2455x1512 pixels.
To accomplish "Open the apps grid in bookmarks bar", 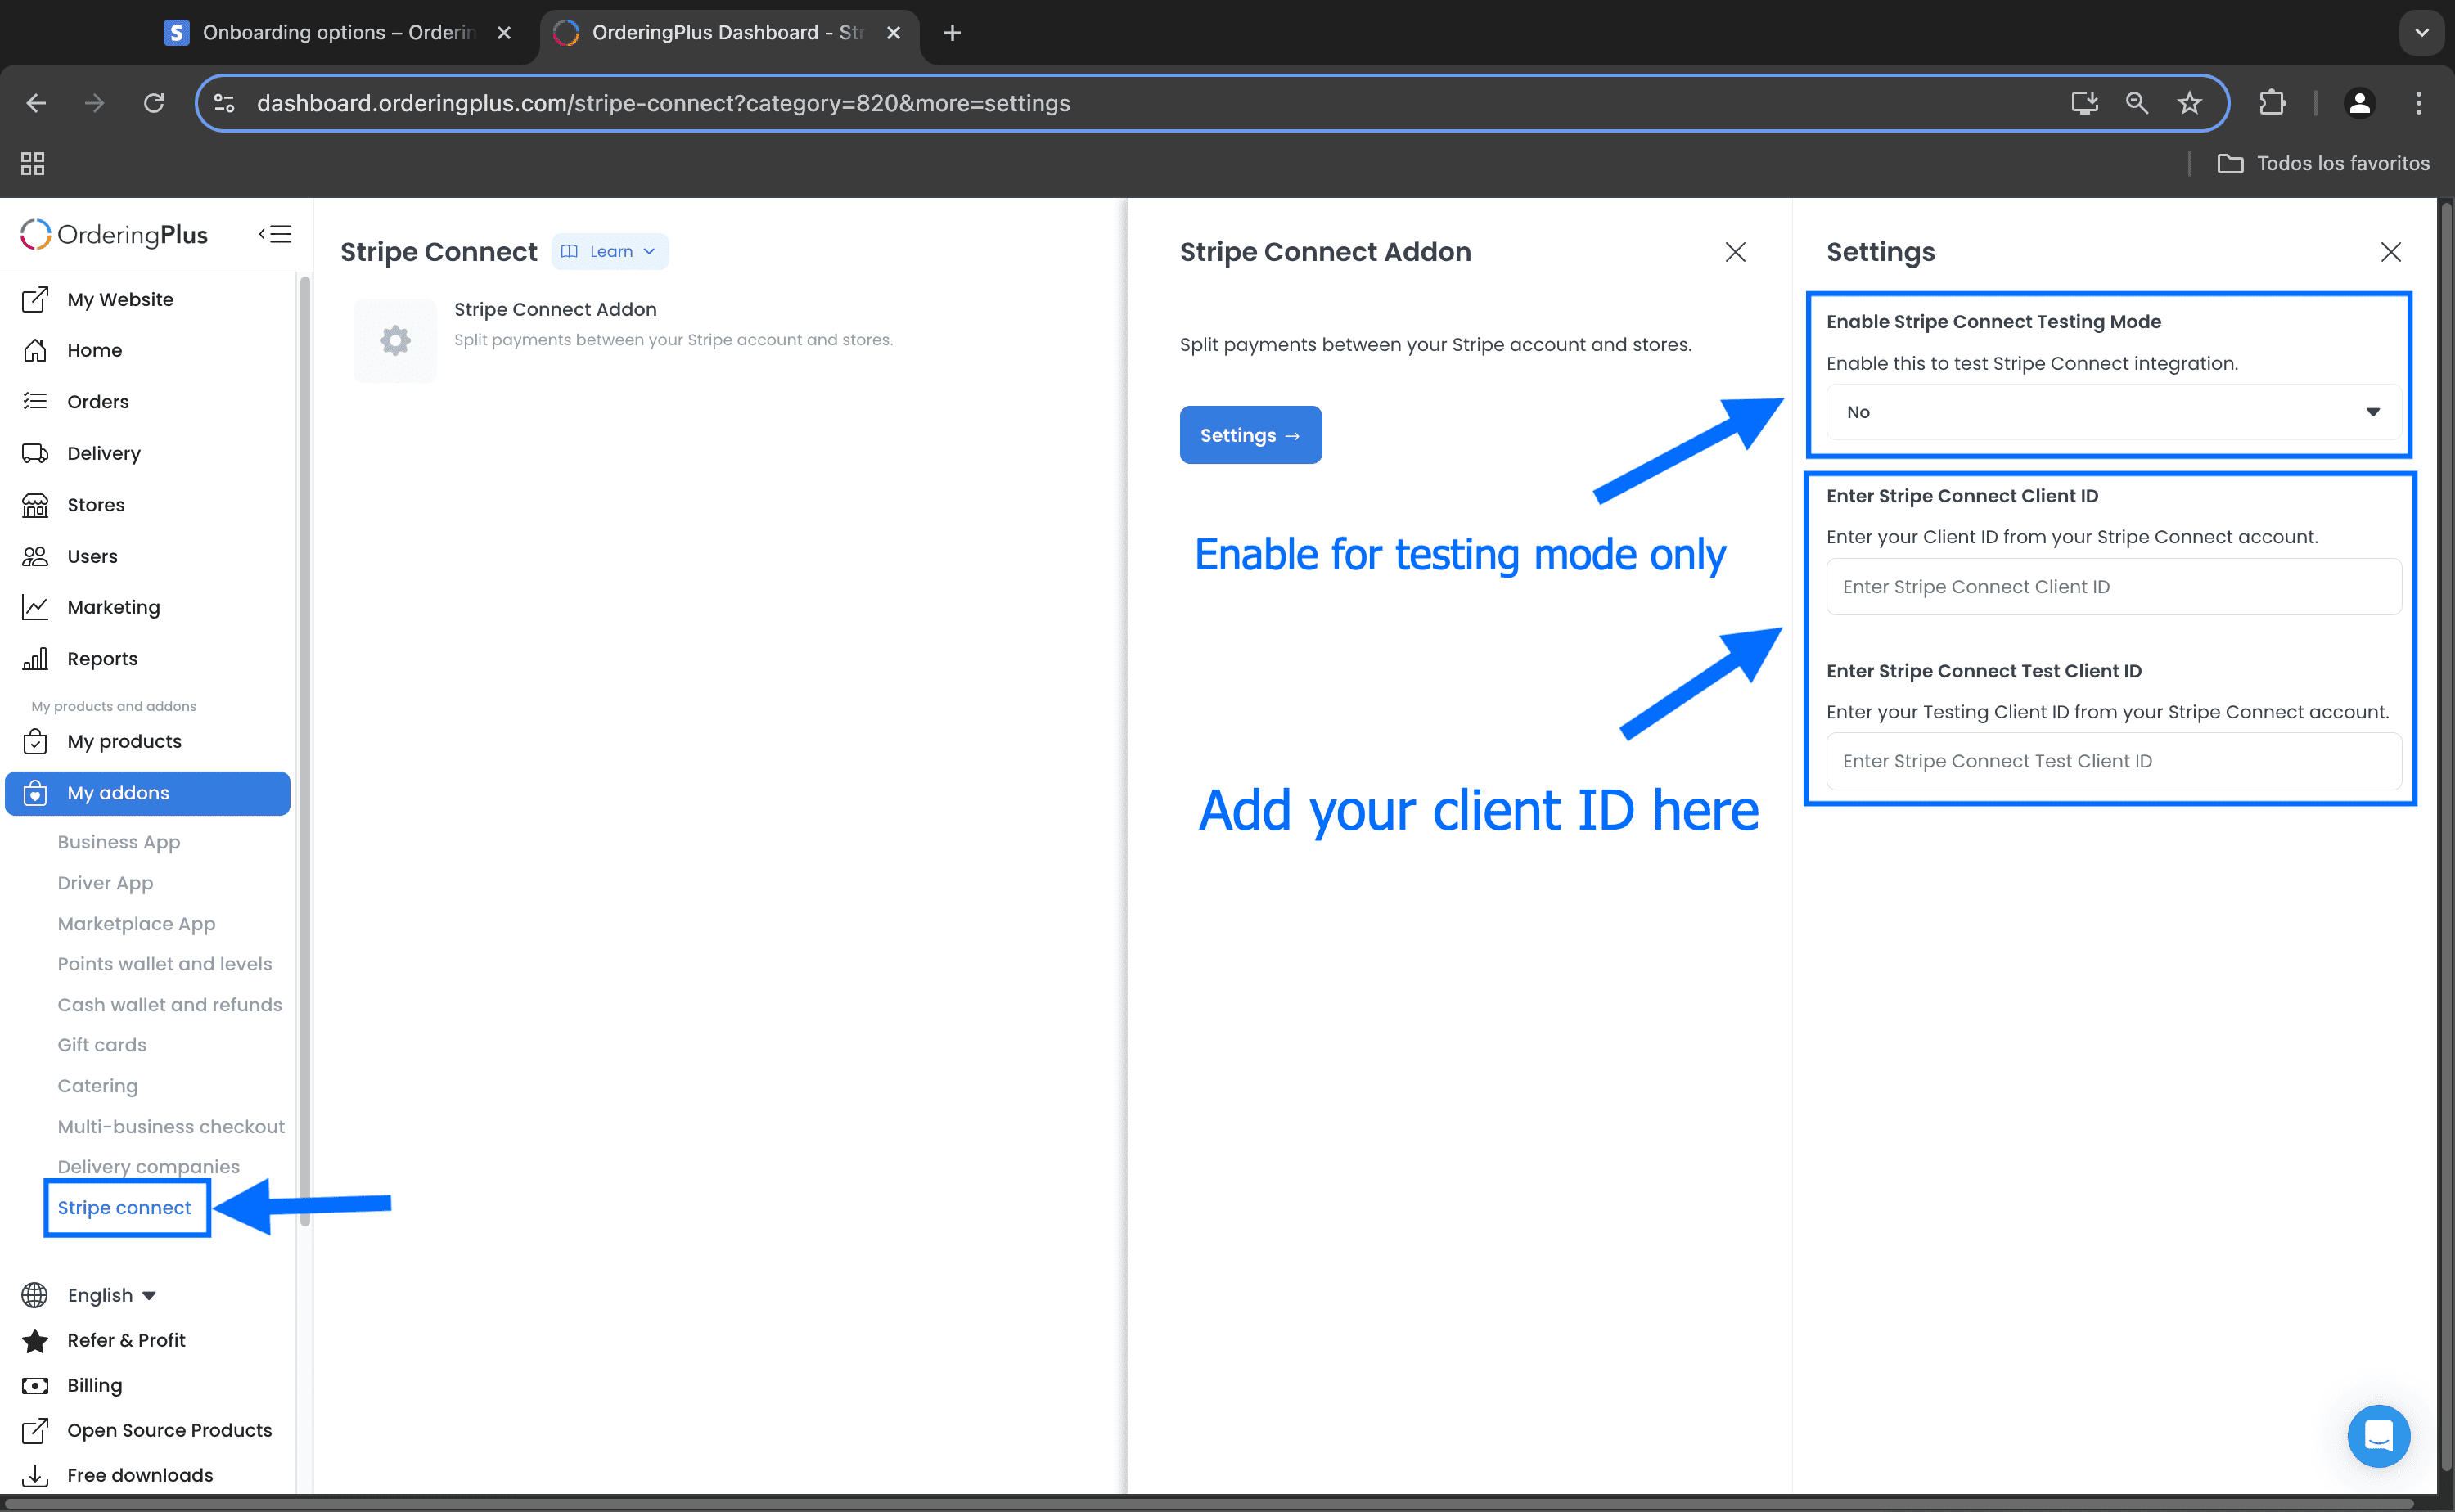I will [x=33, y=163].
